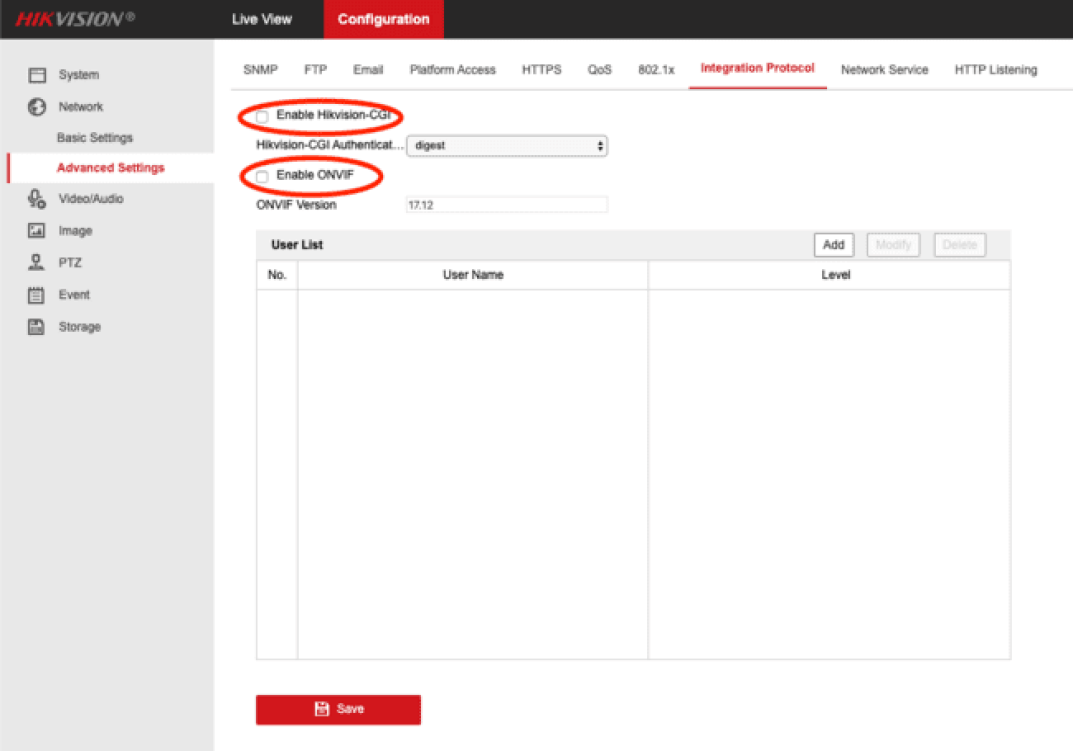Open Hikvision-CGI Authentication dropdown
The width and height of the screenshot is (1073, 751).
tap(507, 146)
